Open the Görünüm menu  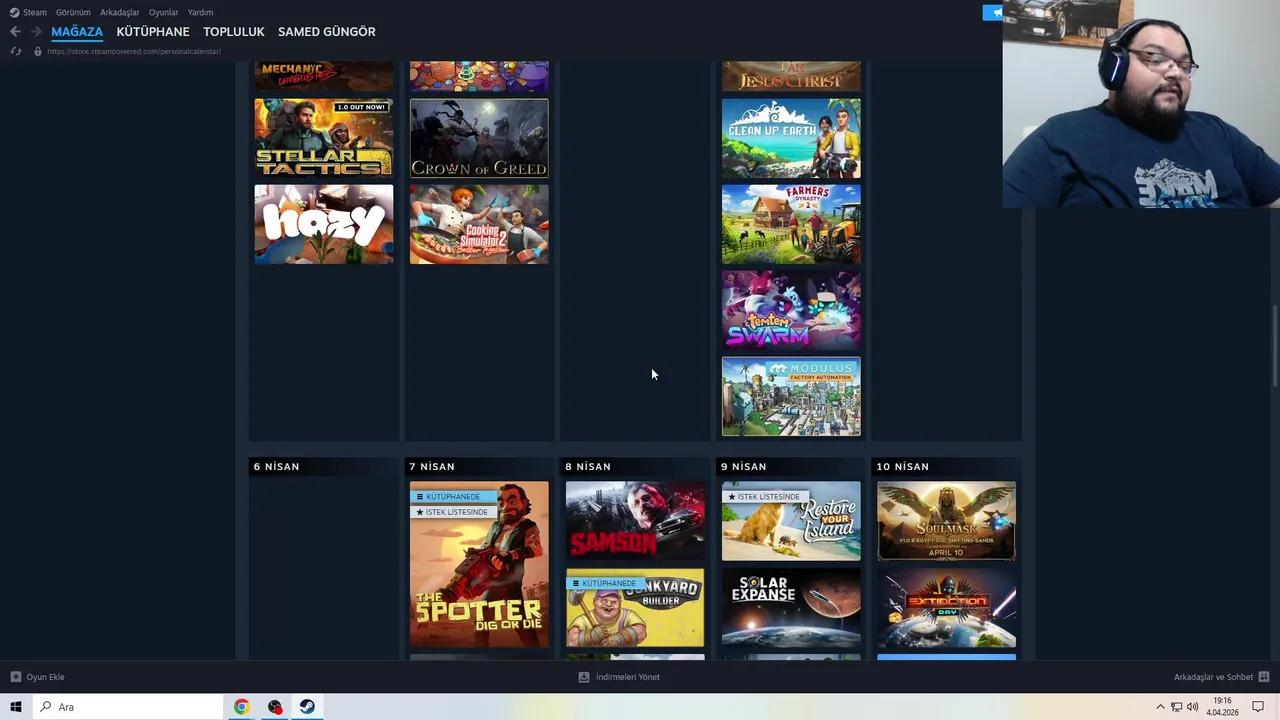(73, 12)
